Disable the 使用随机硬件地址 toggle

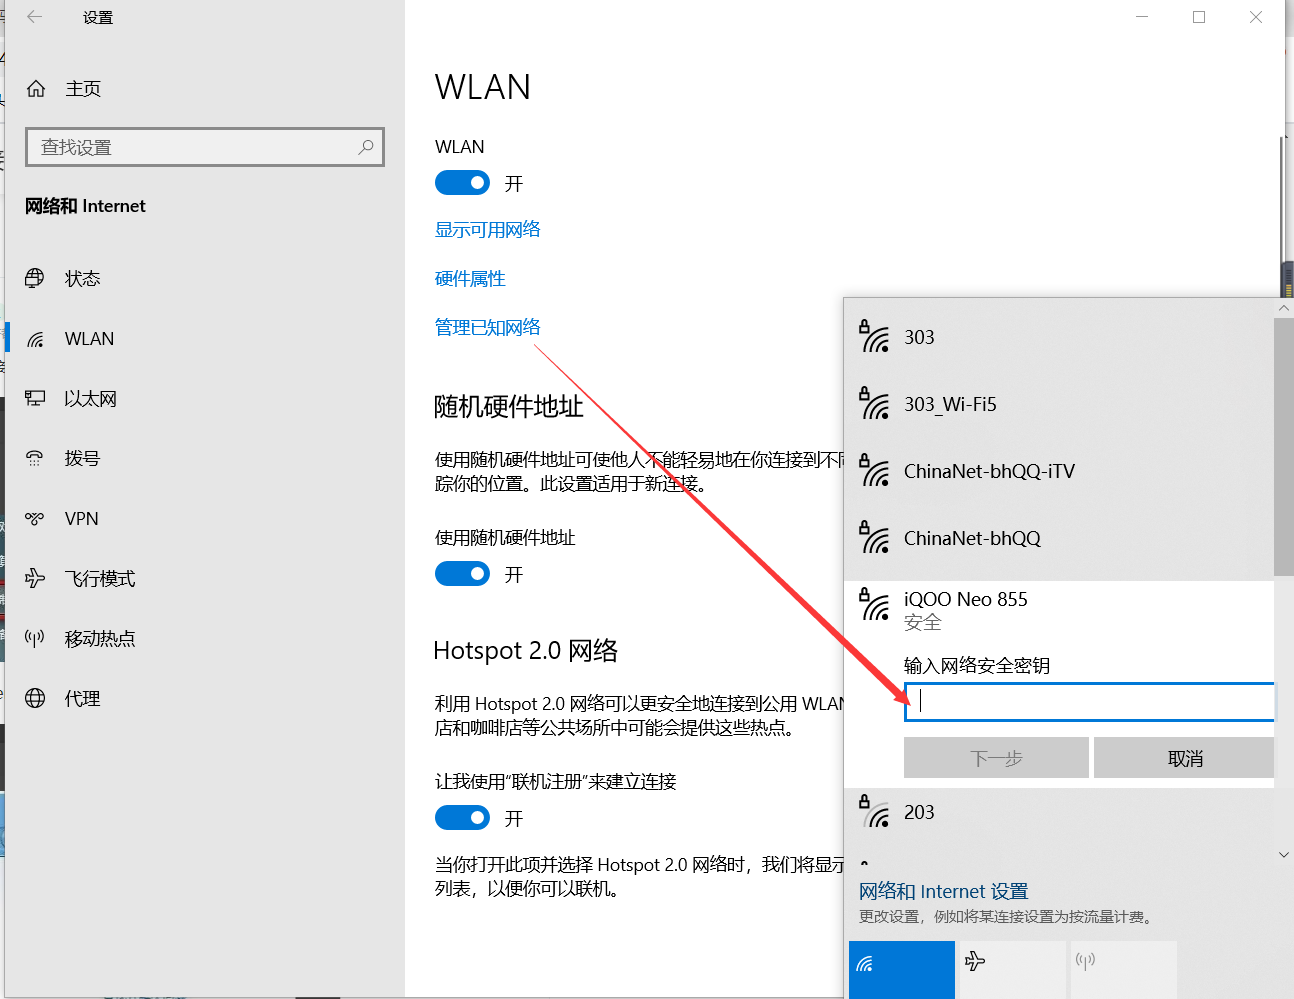pos(462,574)
